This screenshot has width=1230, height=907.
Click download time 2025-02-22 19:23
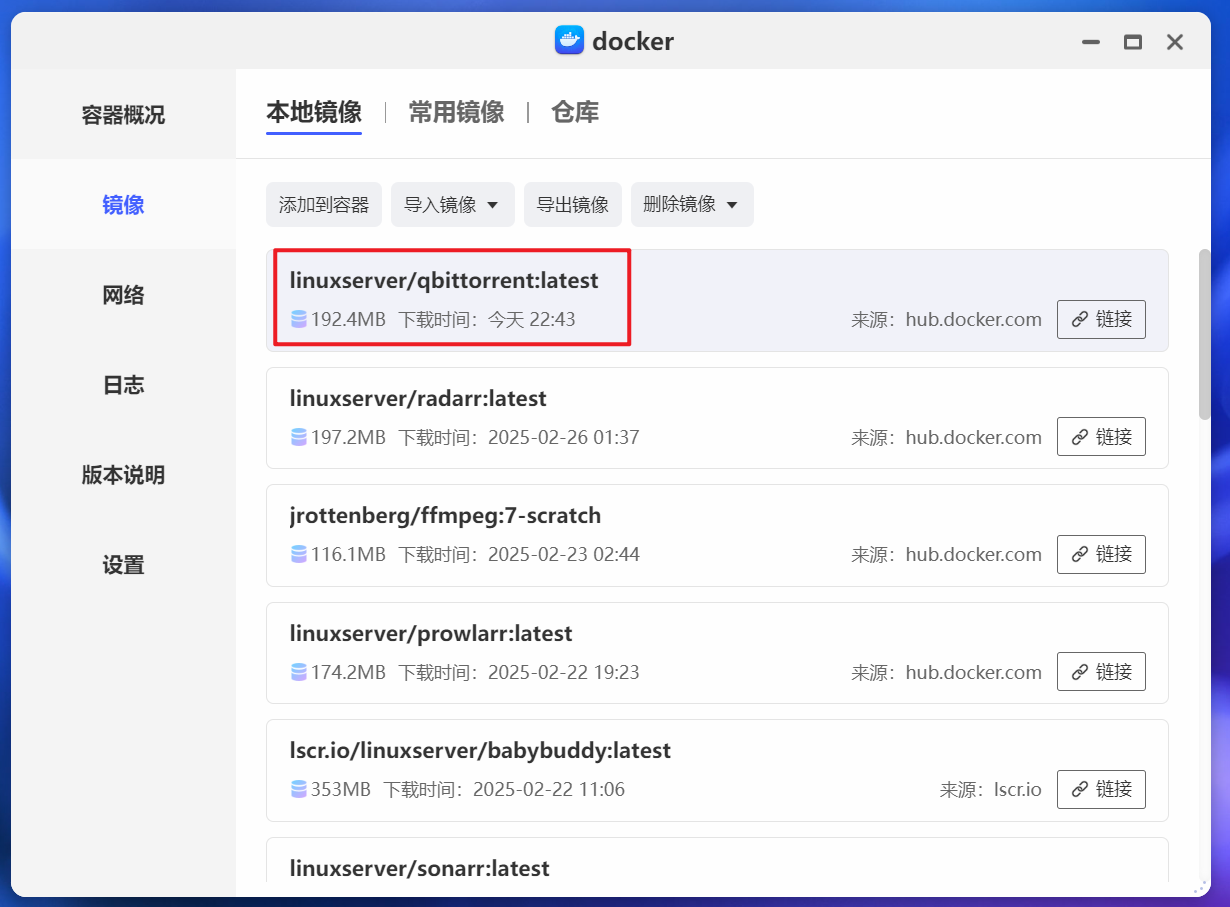[564, 672]
